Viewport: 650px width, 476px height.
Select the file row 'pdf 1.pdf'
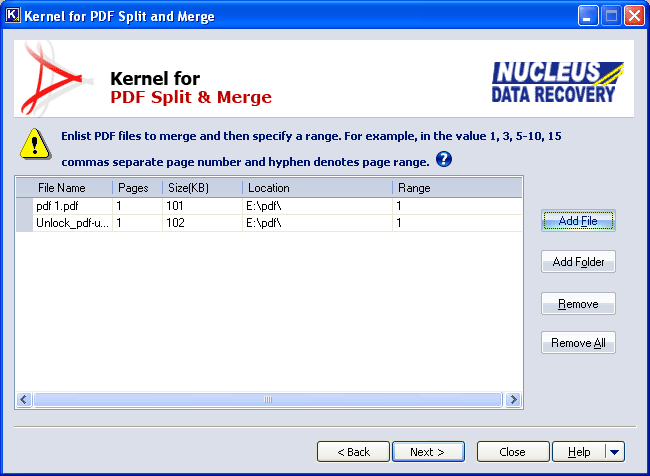point(269,206)
